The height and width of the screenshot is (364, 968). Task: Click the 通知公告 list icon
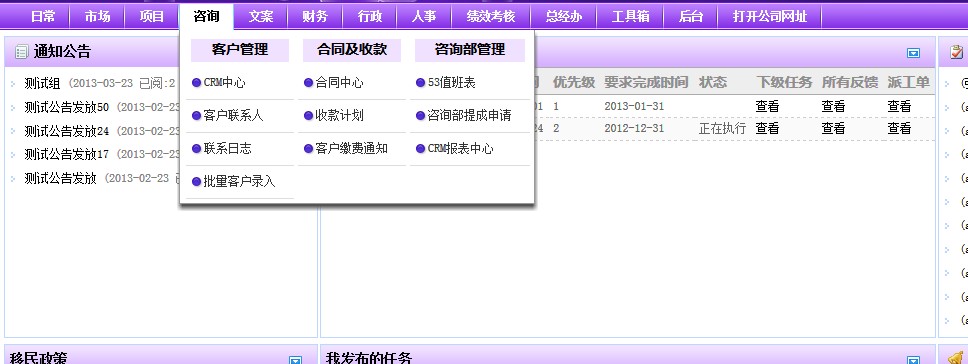click(x=21, y=52)
